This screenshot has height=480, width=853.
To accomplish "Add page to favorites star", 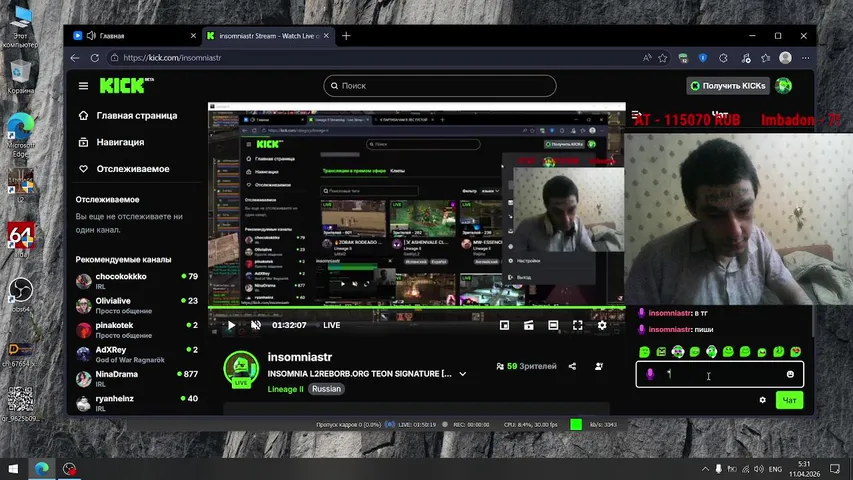I will tap(663, 58).
